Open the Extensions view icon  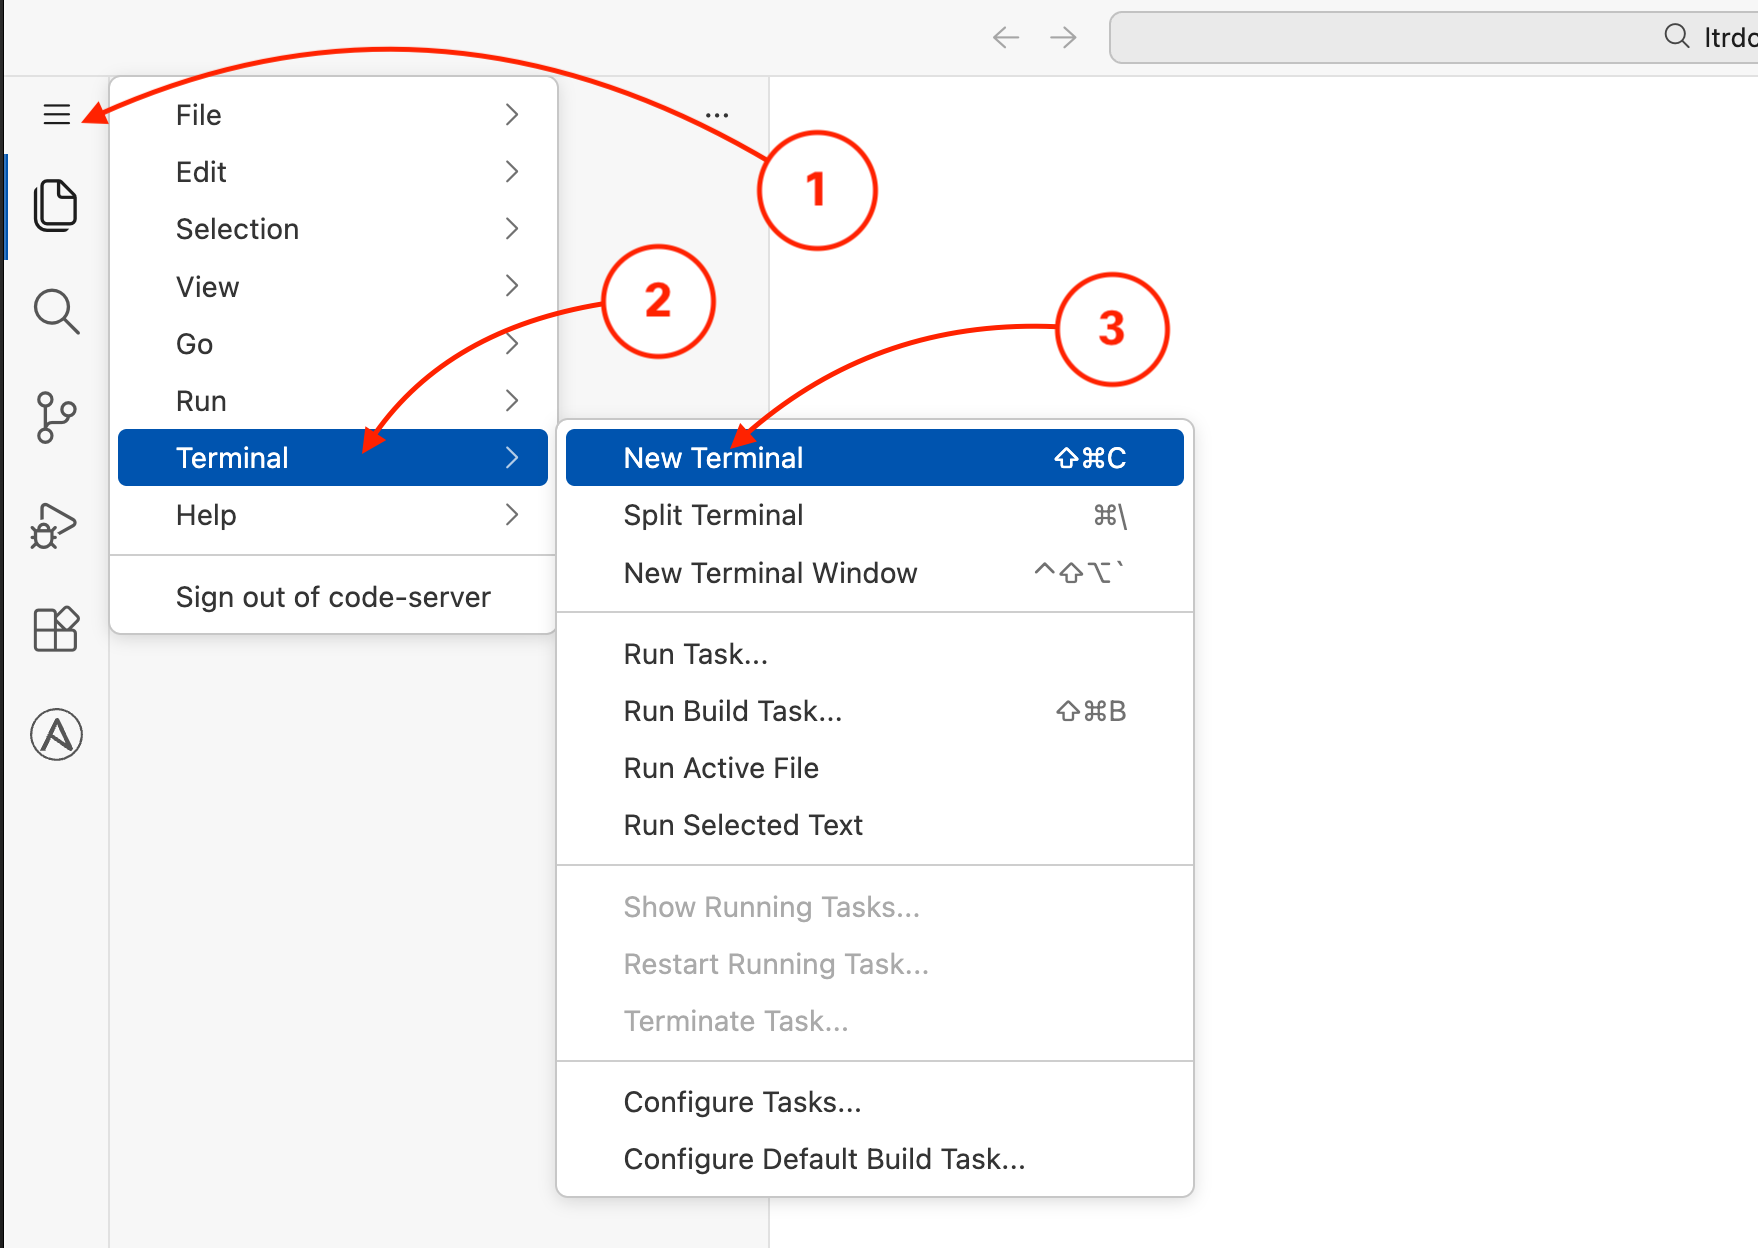click(x=56, y=630)
